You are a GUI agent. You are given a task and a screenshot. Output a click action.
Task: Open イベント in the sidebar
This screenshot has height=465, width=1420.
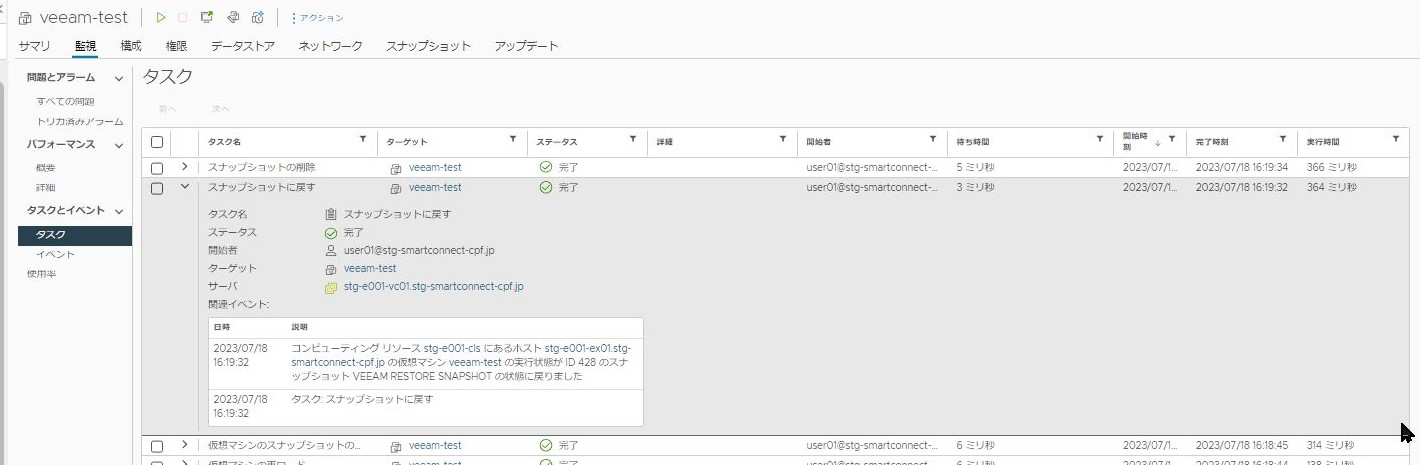click(x=55, y=254)
